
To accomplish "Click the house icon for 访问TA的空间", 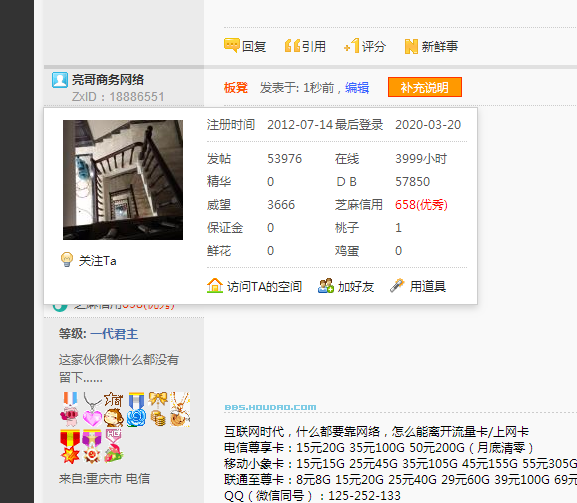I will point(215,286).
